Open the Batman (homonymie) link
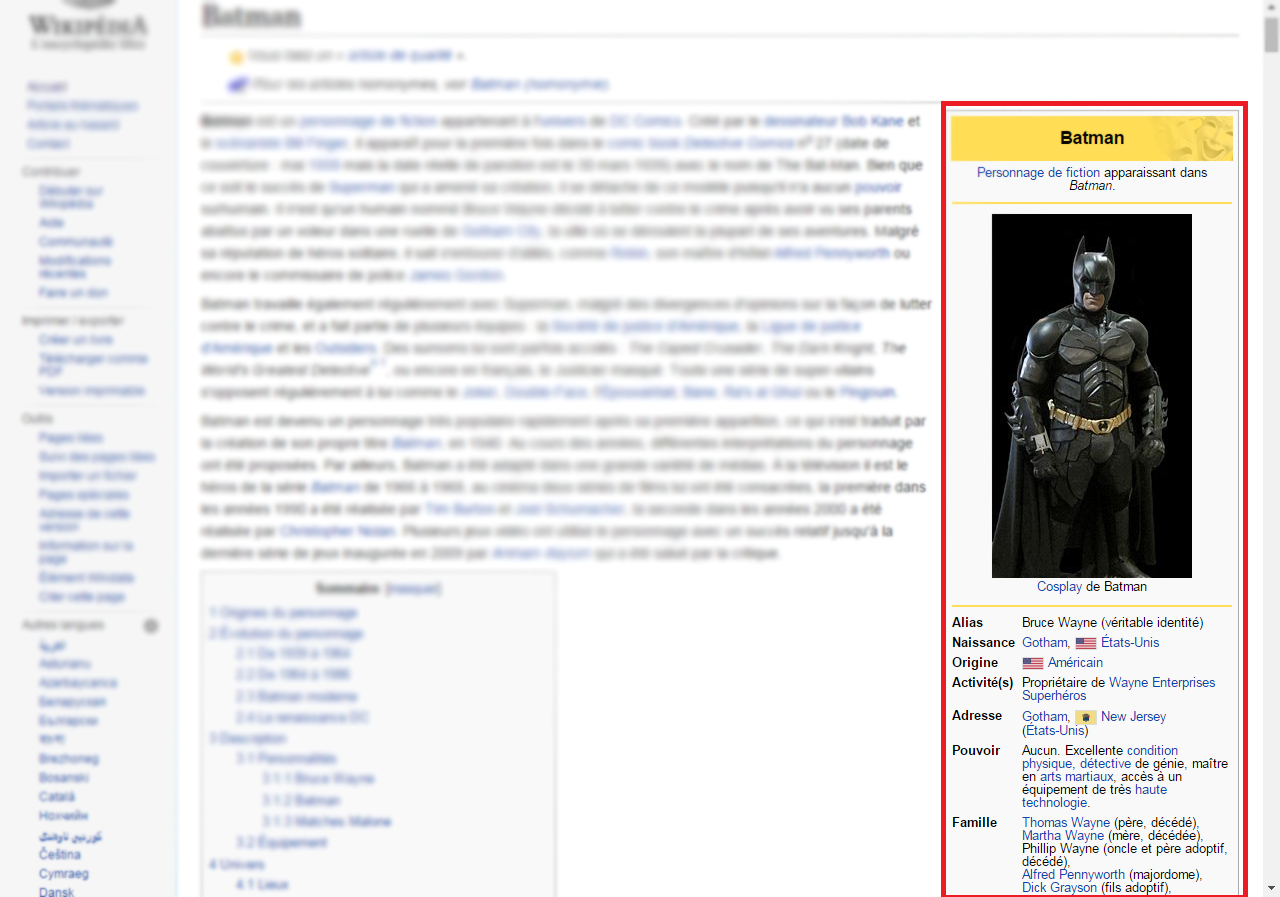Image resolution: width=1280 pixels, height=897 pixels. tap(539, 85)
